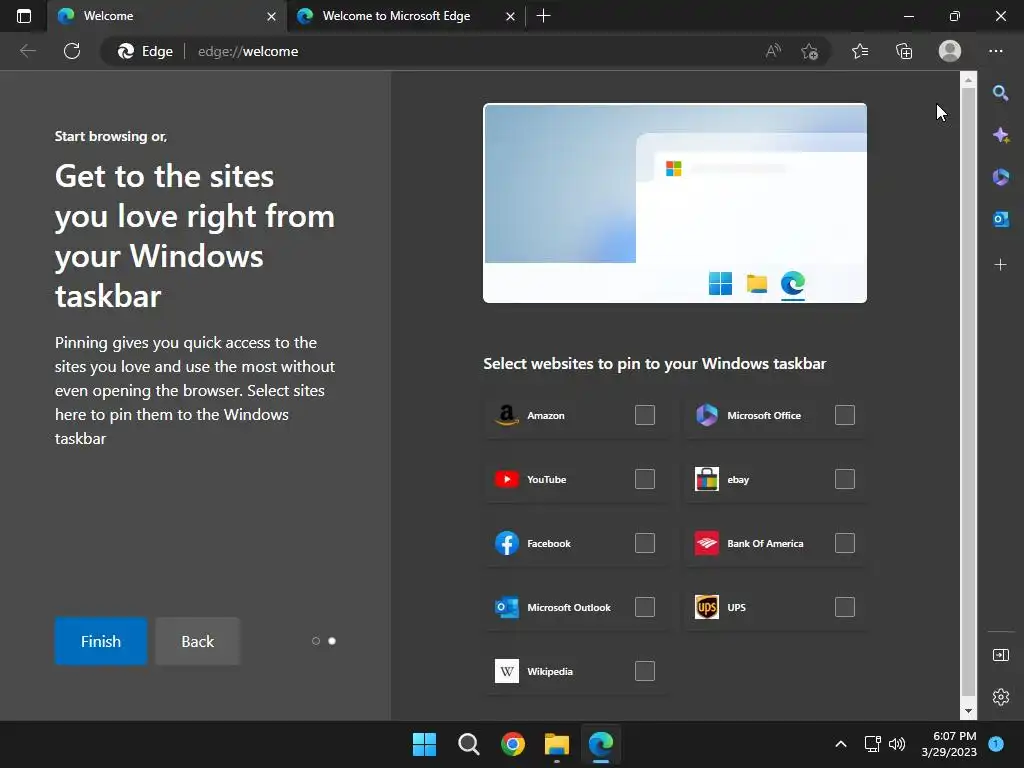The height and width of the screenshot is (768, 1024).
Task: Open sidebar settings gear
Action: (x=1000, y=697)
